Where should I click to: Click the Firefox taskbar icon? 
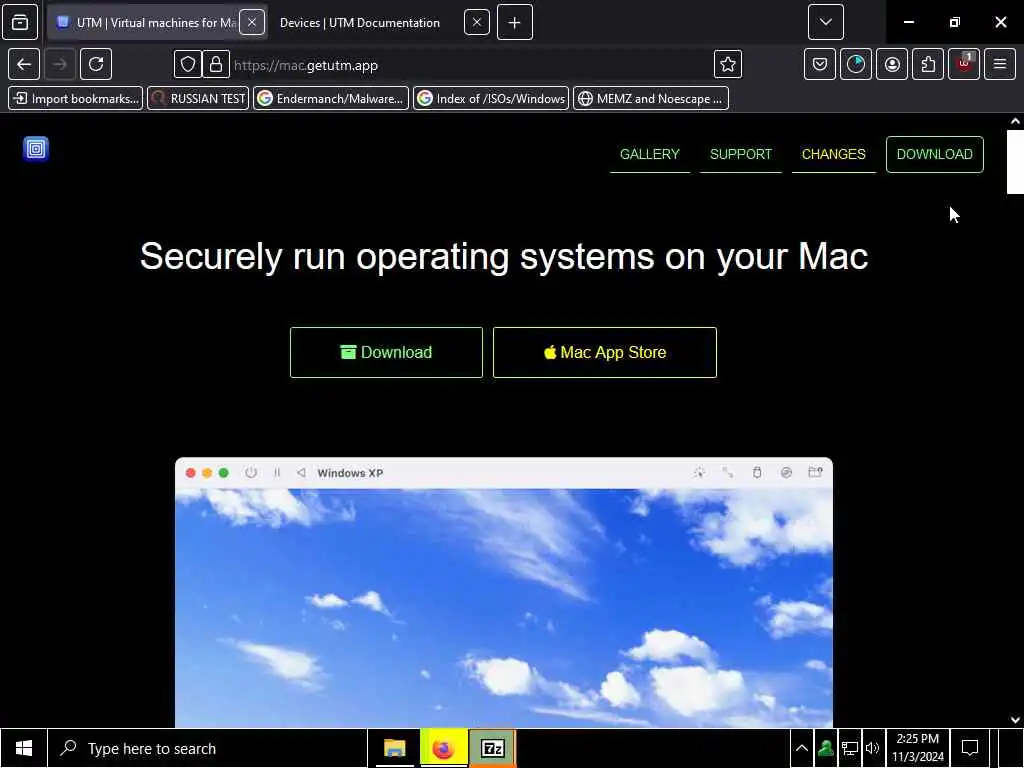tap(443, 748)
